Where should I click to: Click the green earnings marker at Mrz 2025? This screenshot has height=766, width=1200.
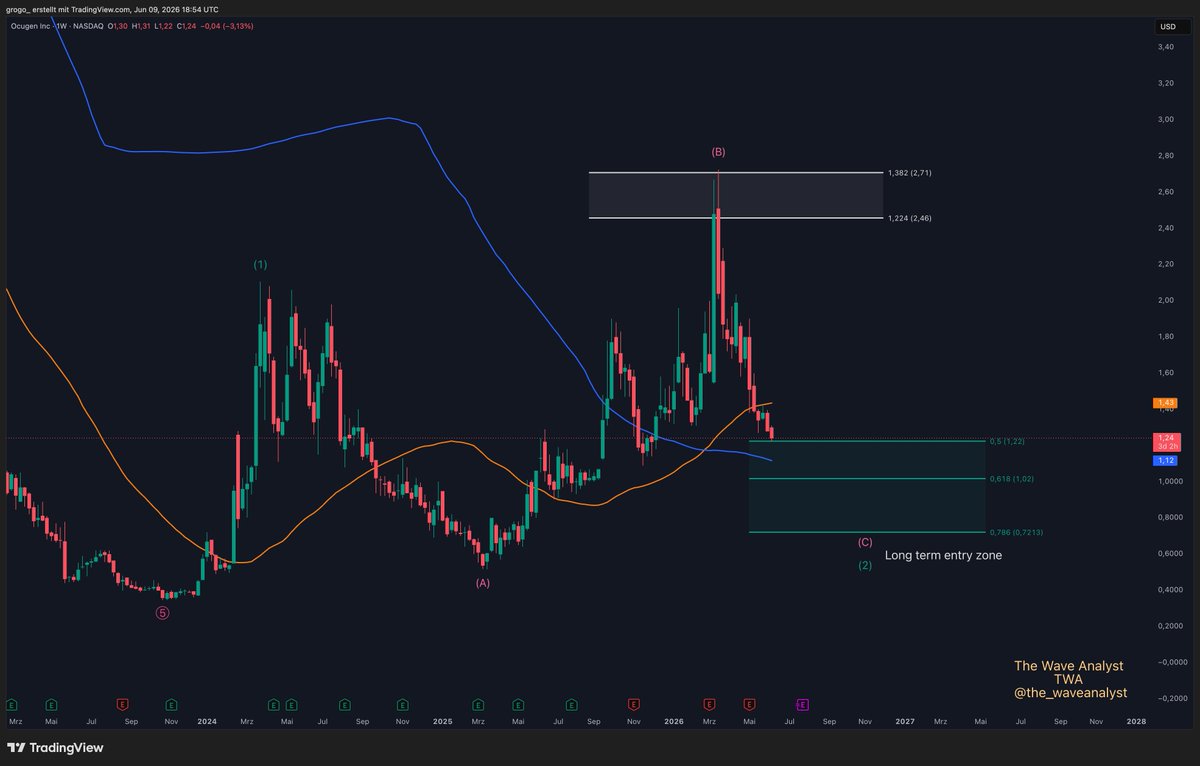coord(477,703)
